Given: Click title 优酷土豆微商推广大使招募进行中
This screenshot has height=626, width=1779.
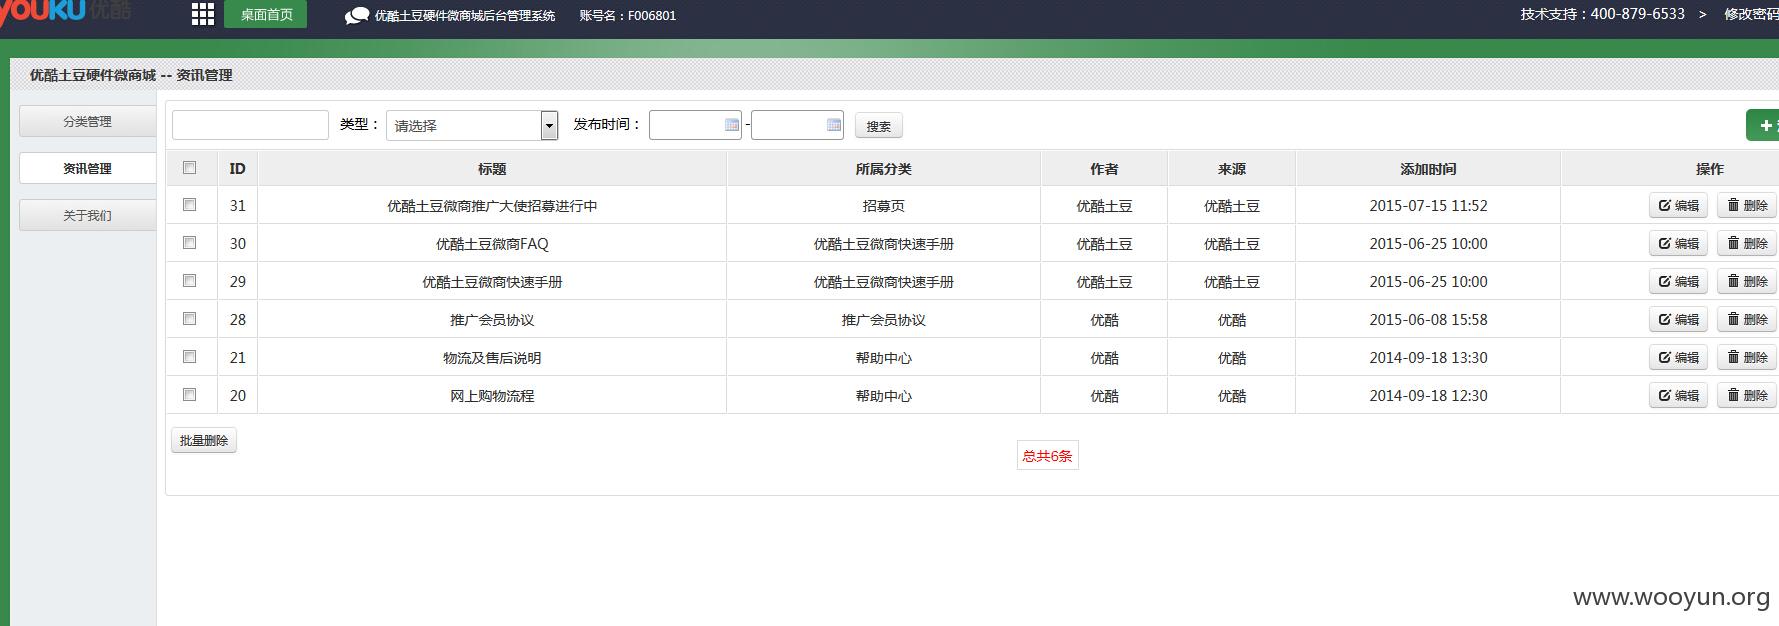Looking at the screenshot, I should (492, 206).
